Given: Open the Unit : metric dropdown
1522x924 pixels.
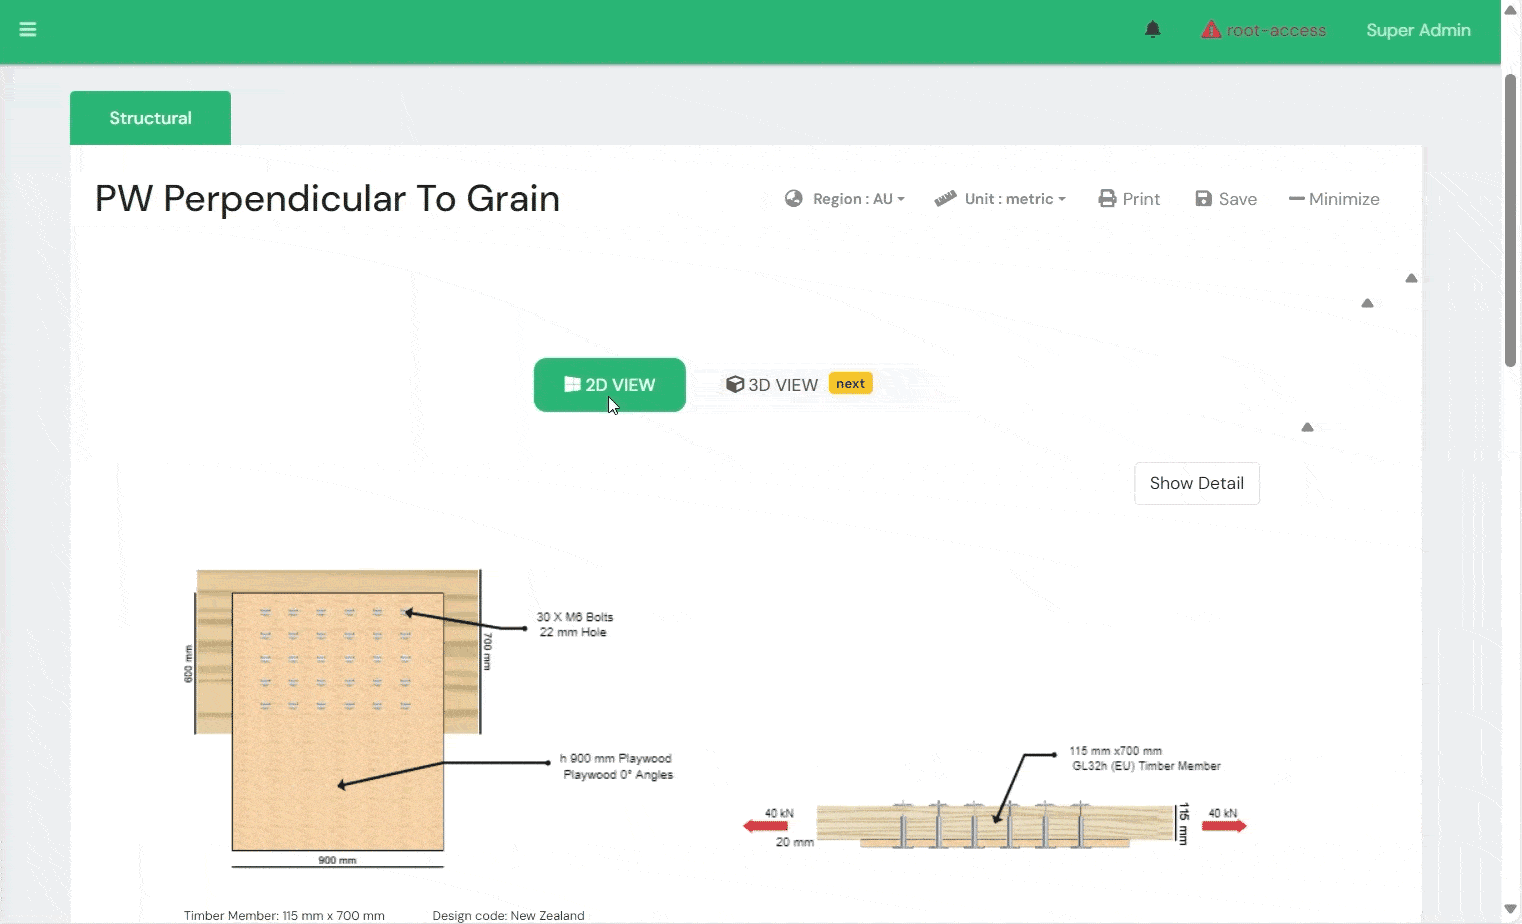Looking at the screenshot, I should pyautogui.click(x=1015, y=199).
